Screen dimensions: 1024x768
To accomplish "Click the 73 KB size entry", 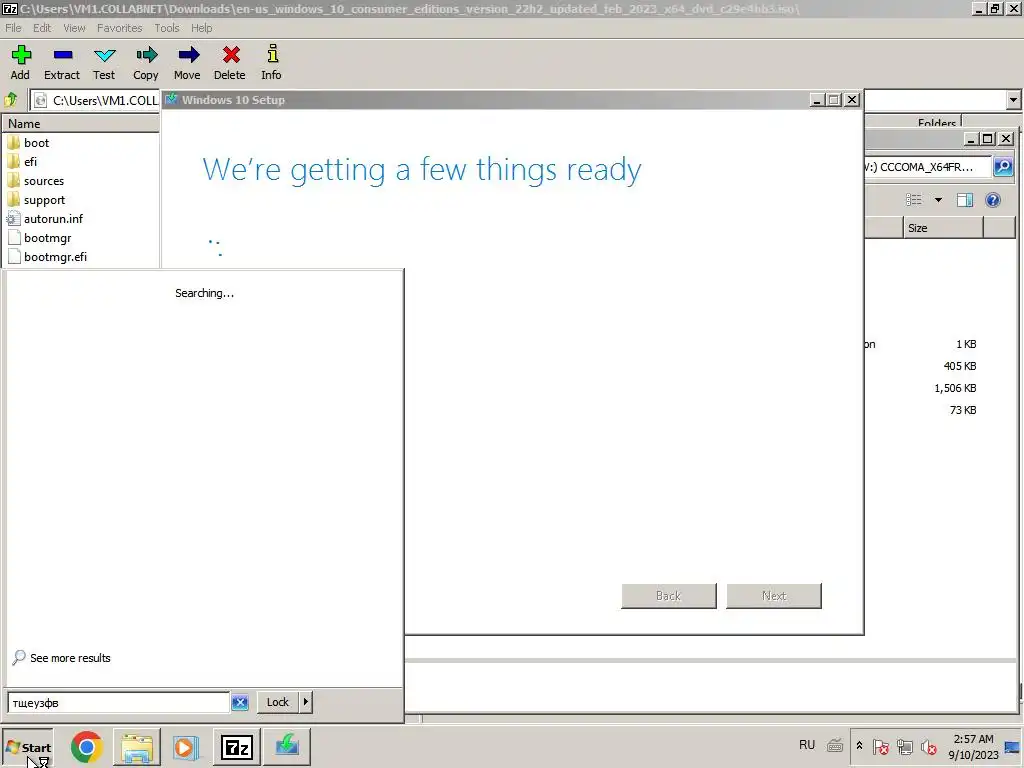I will [x=963, y=410].
